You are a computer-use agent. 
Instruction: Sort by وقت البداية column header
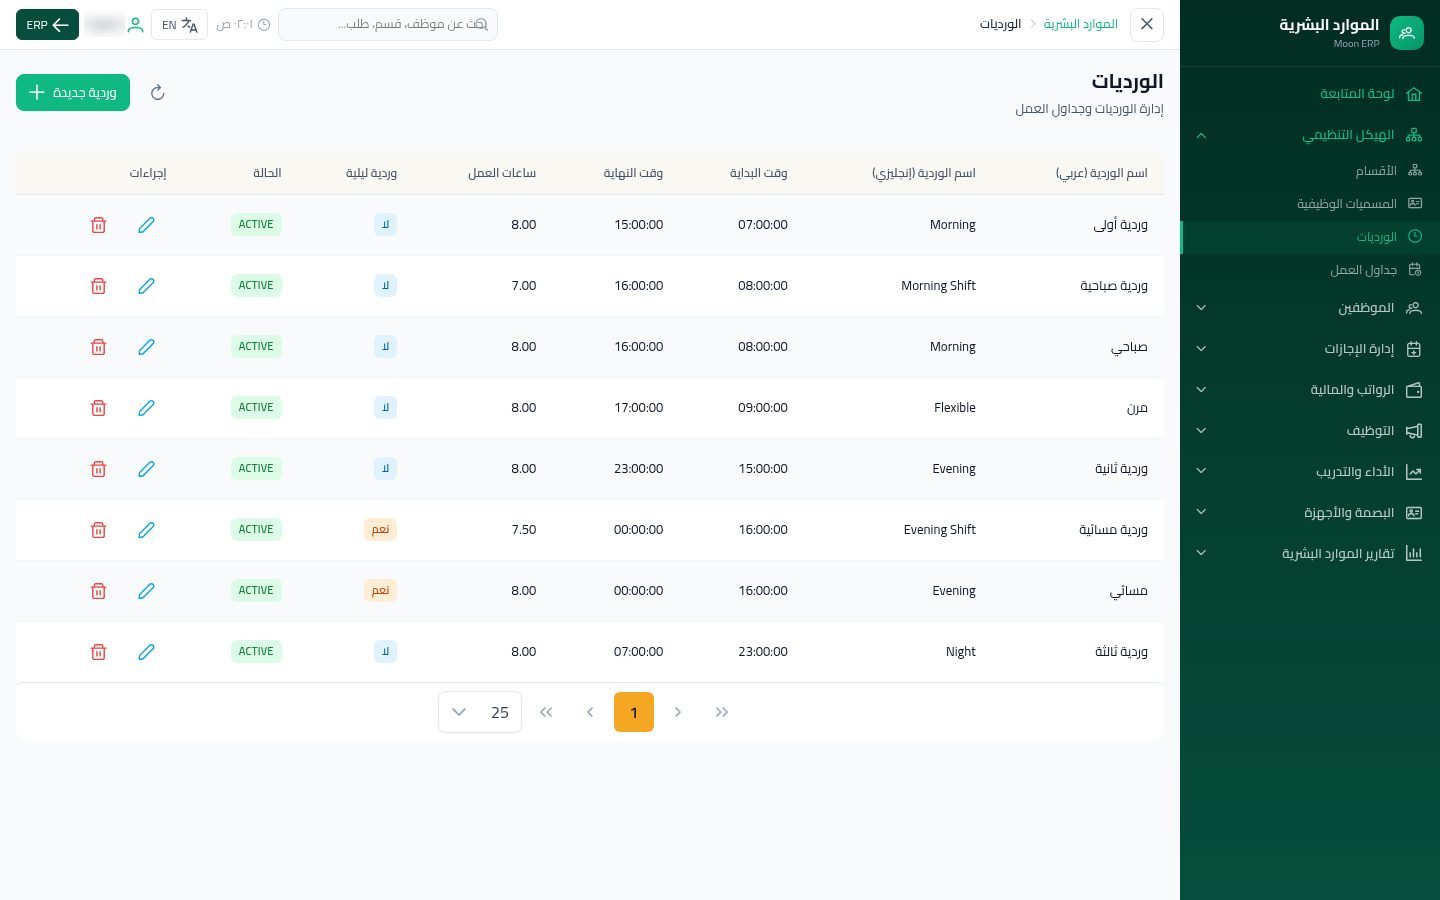(758, 173)
